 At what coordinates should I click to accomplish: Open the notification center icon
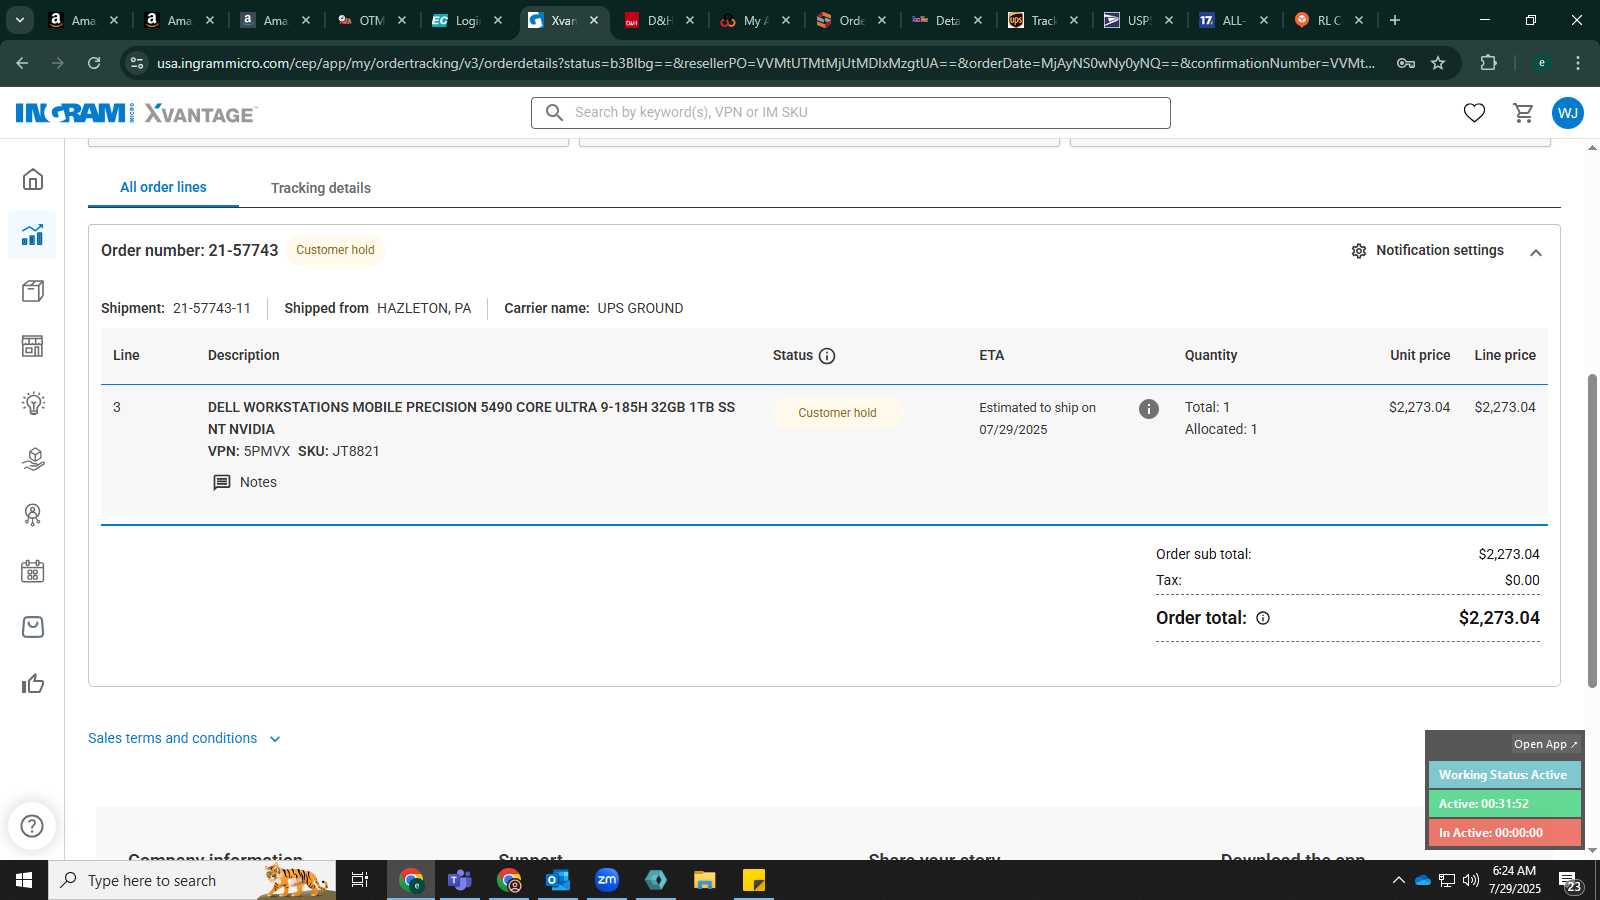click(x=1570, y=881)
